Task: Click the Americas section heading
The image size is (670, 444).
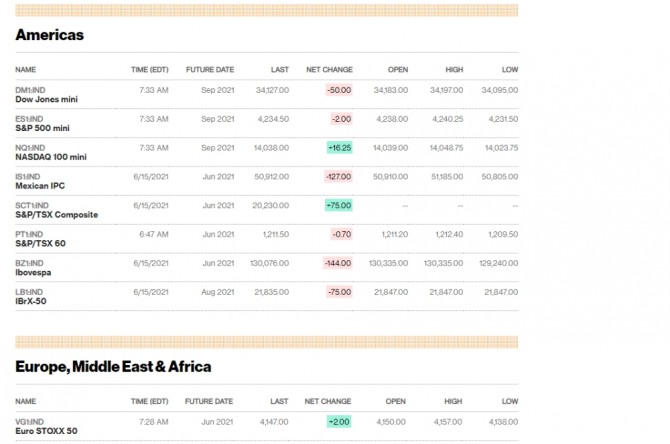Action: coord(49,35)
